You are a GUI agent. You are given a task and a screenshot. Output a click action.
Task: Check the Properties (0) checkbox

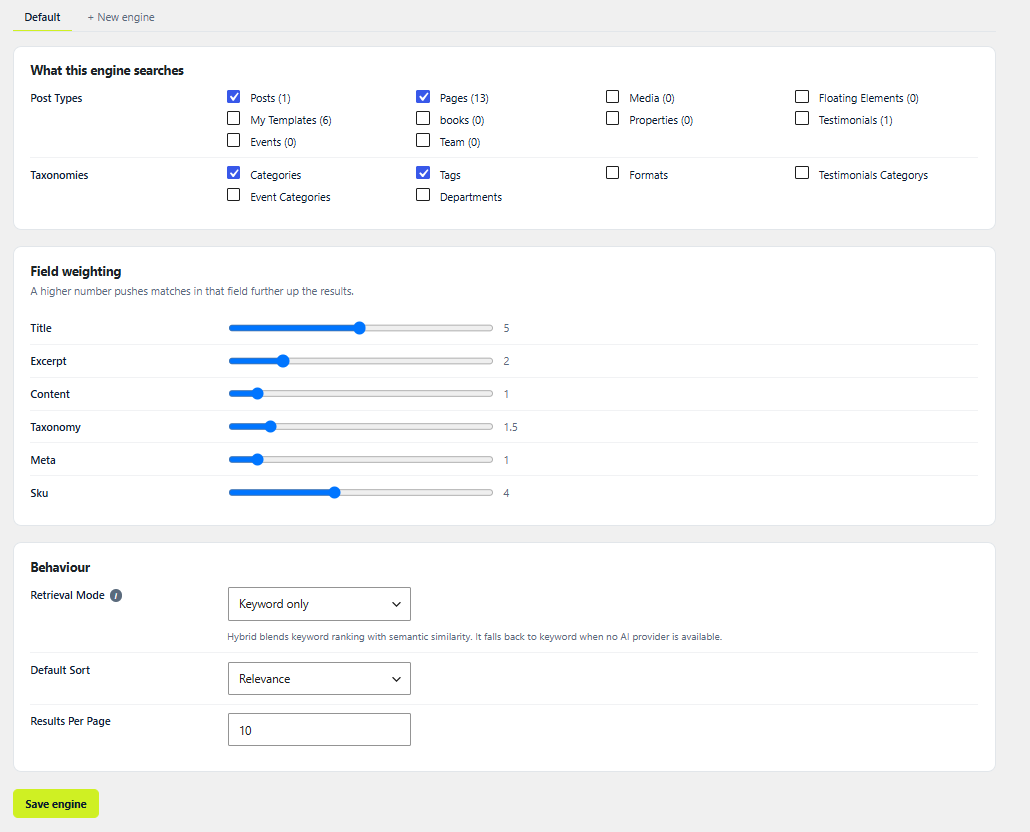[x=612, y=119]
